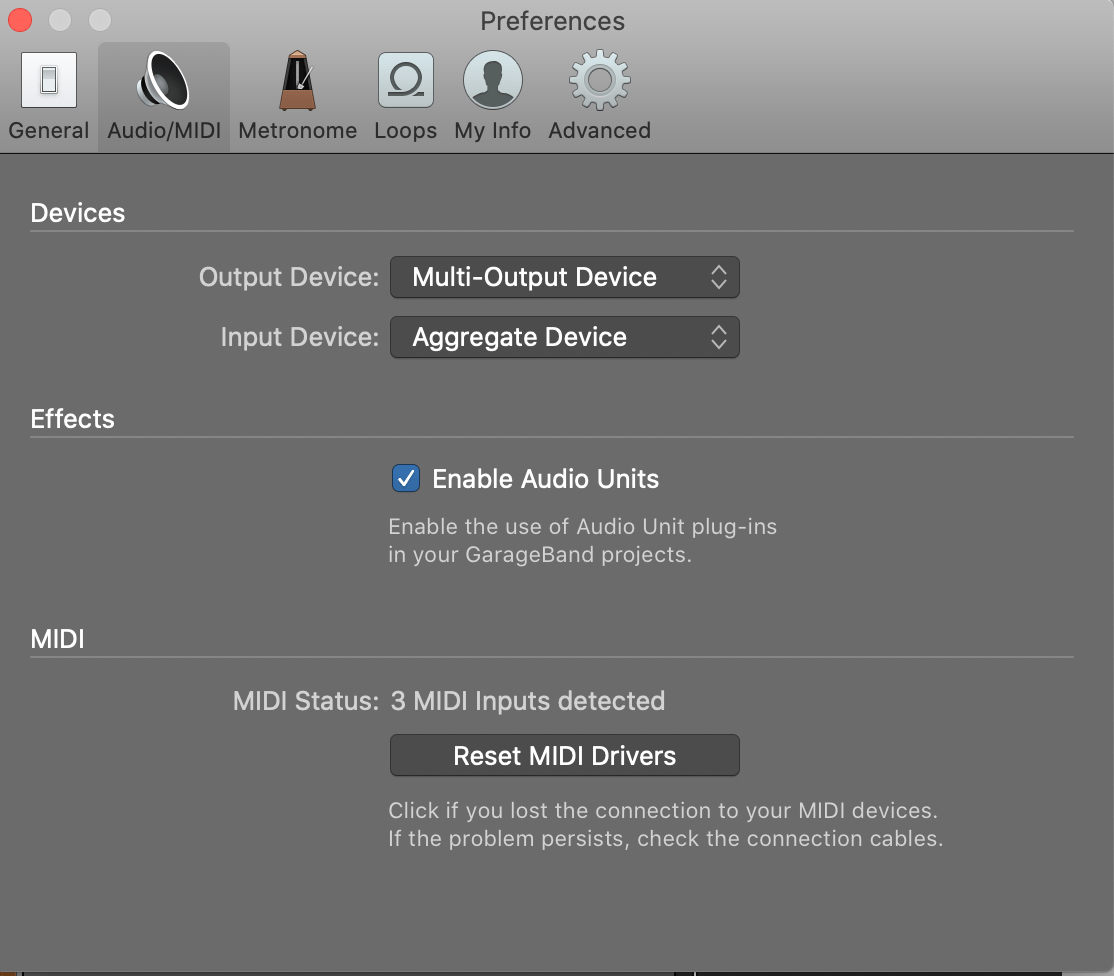Screen dimensions: 1114x976
Task: Click the up-down arrows on Aggregate Device
Action: (x=718, y=338)
